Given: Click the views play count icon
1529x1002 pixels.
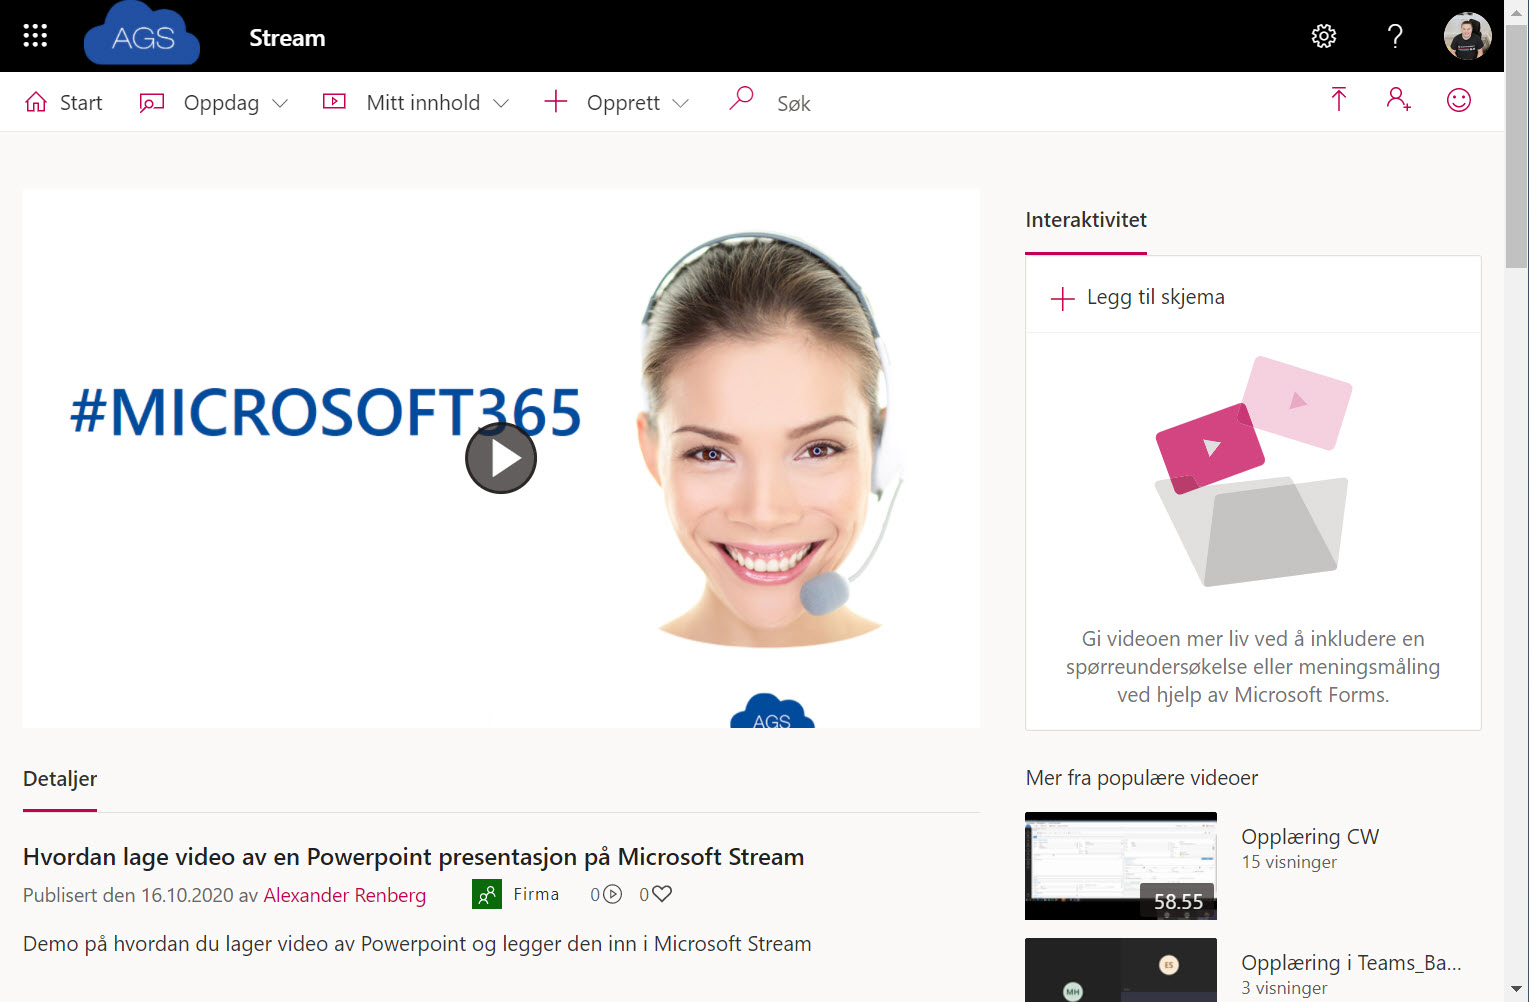Looking at the screenshot, I should coord(613,894).
